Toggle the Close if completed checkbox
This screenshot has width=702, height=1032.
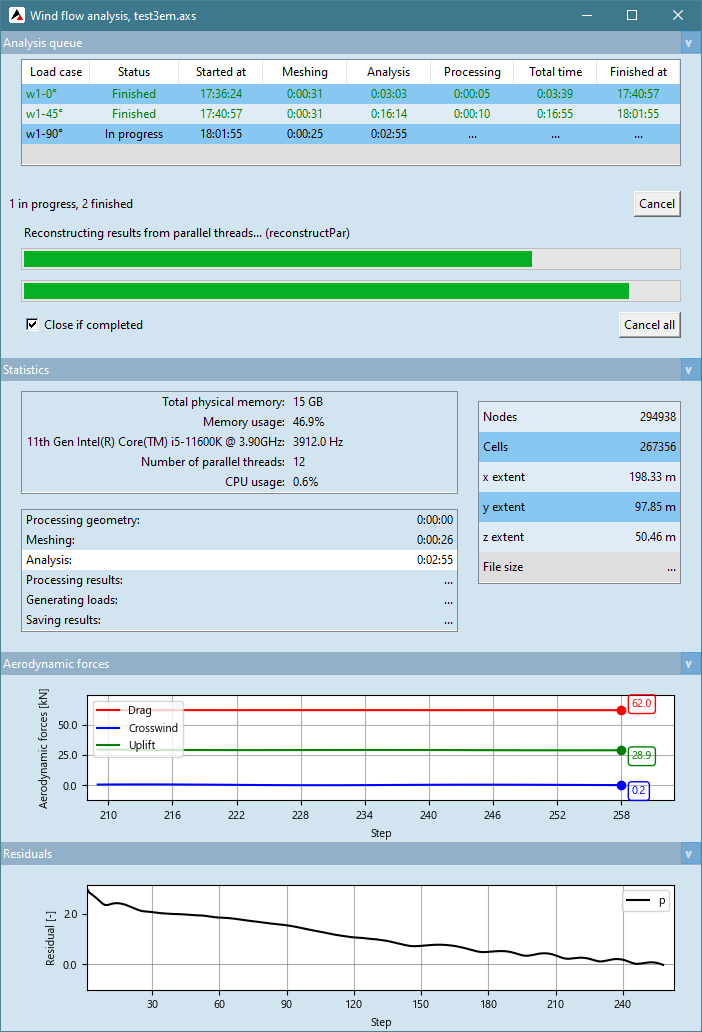[32, 325]
